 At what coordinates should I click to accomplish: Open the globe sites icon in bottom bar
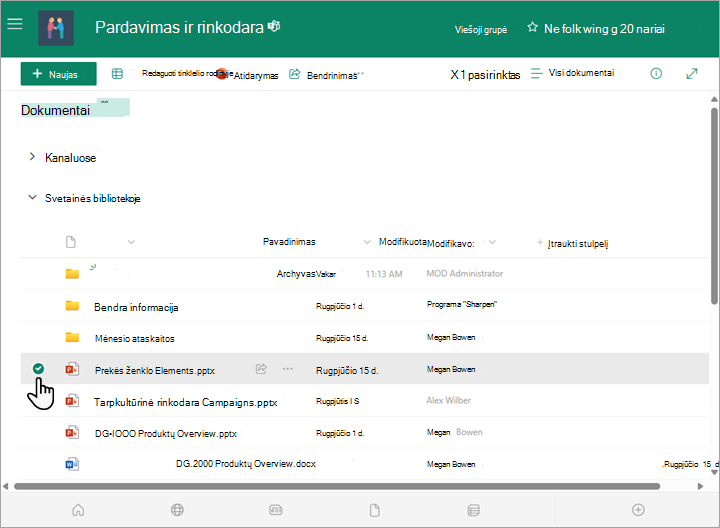[177, 510]
